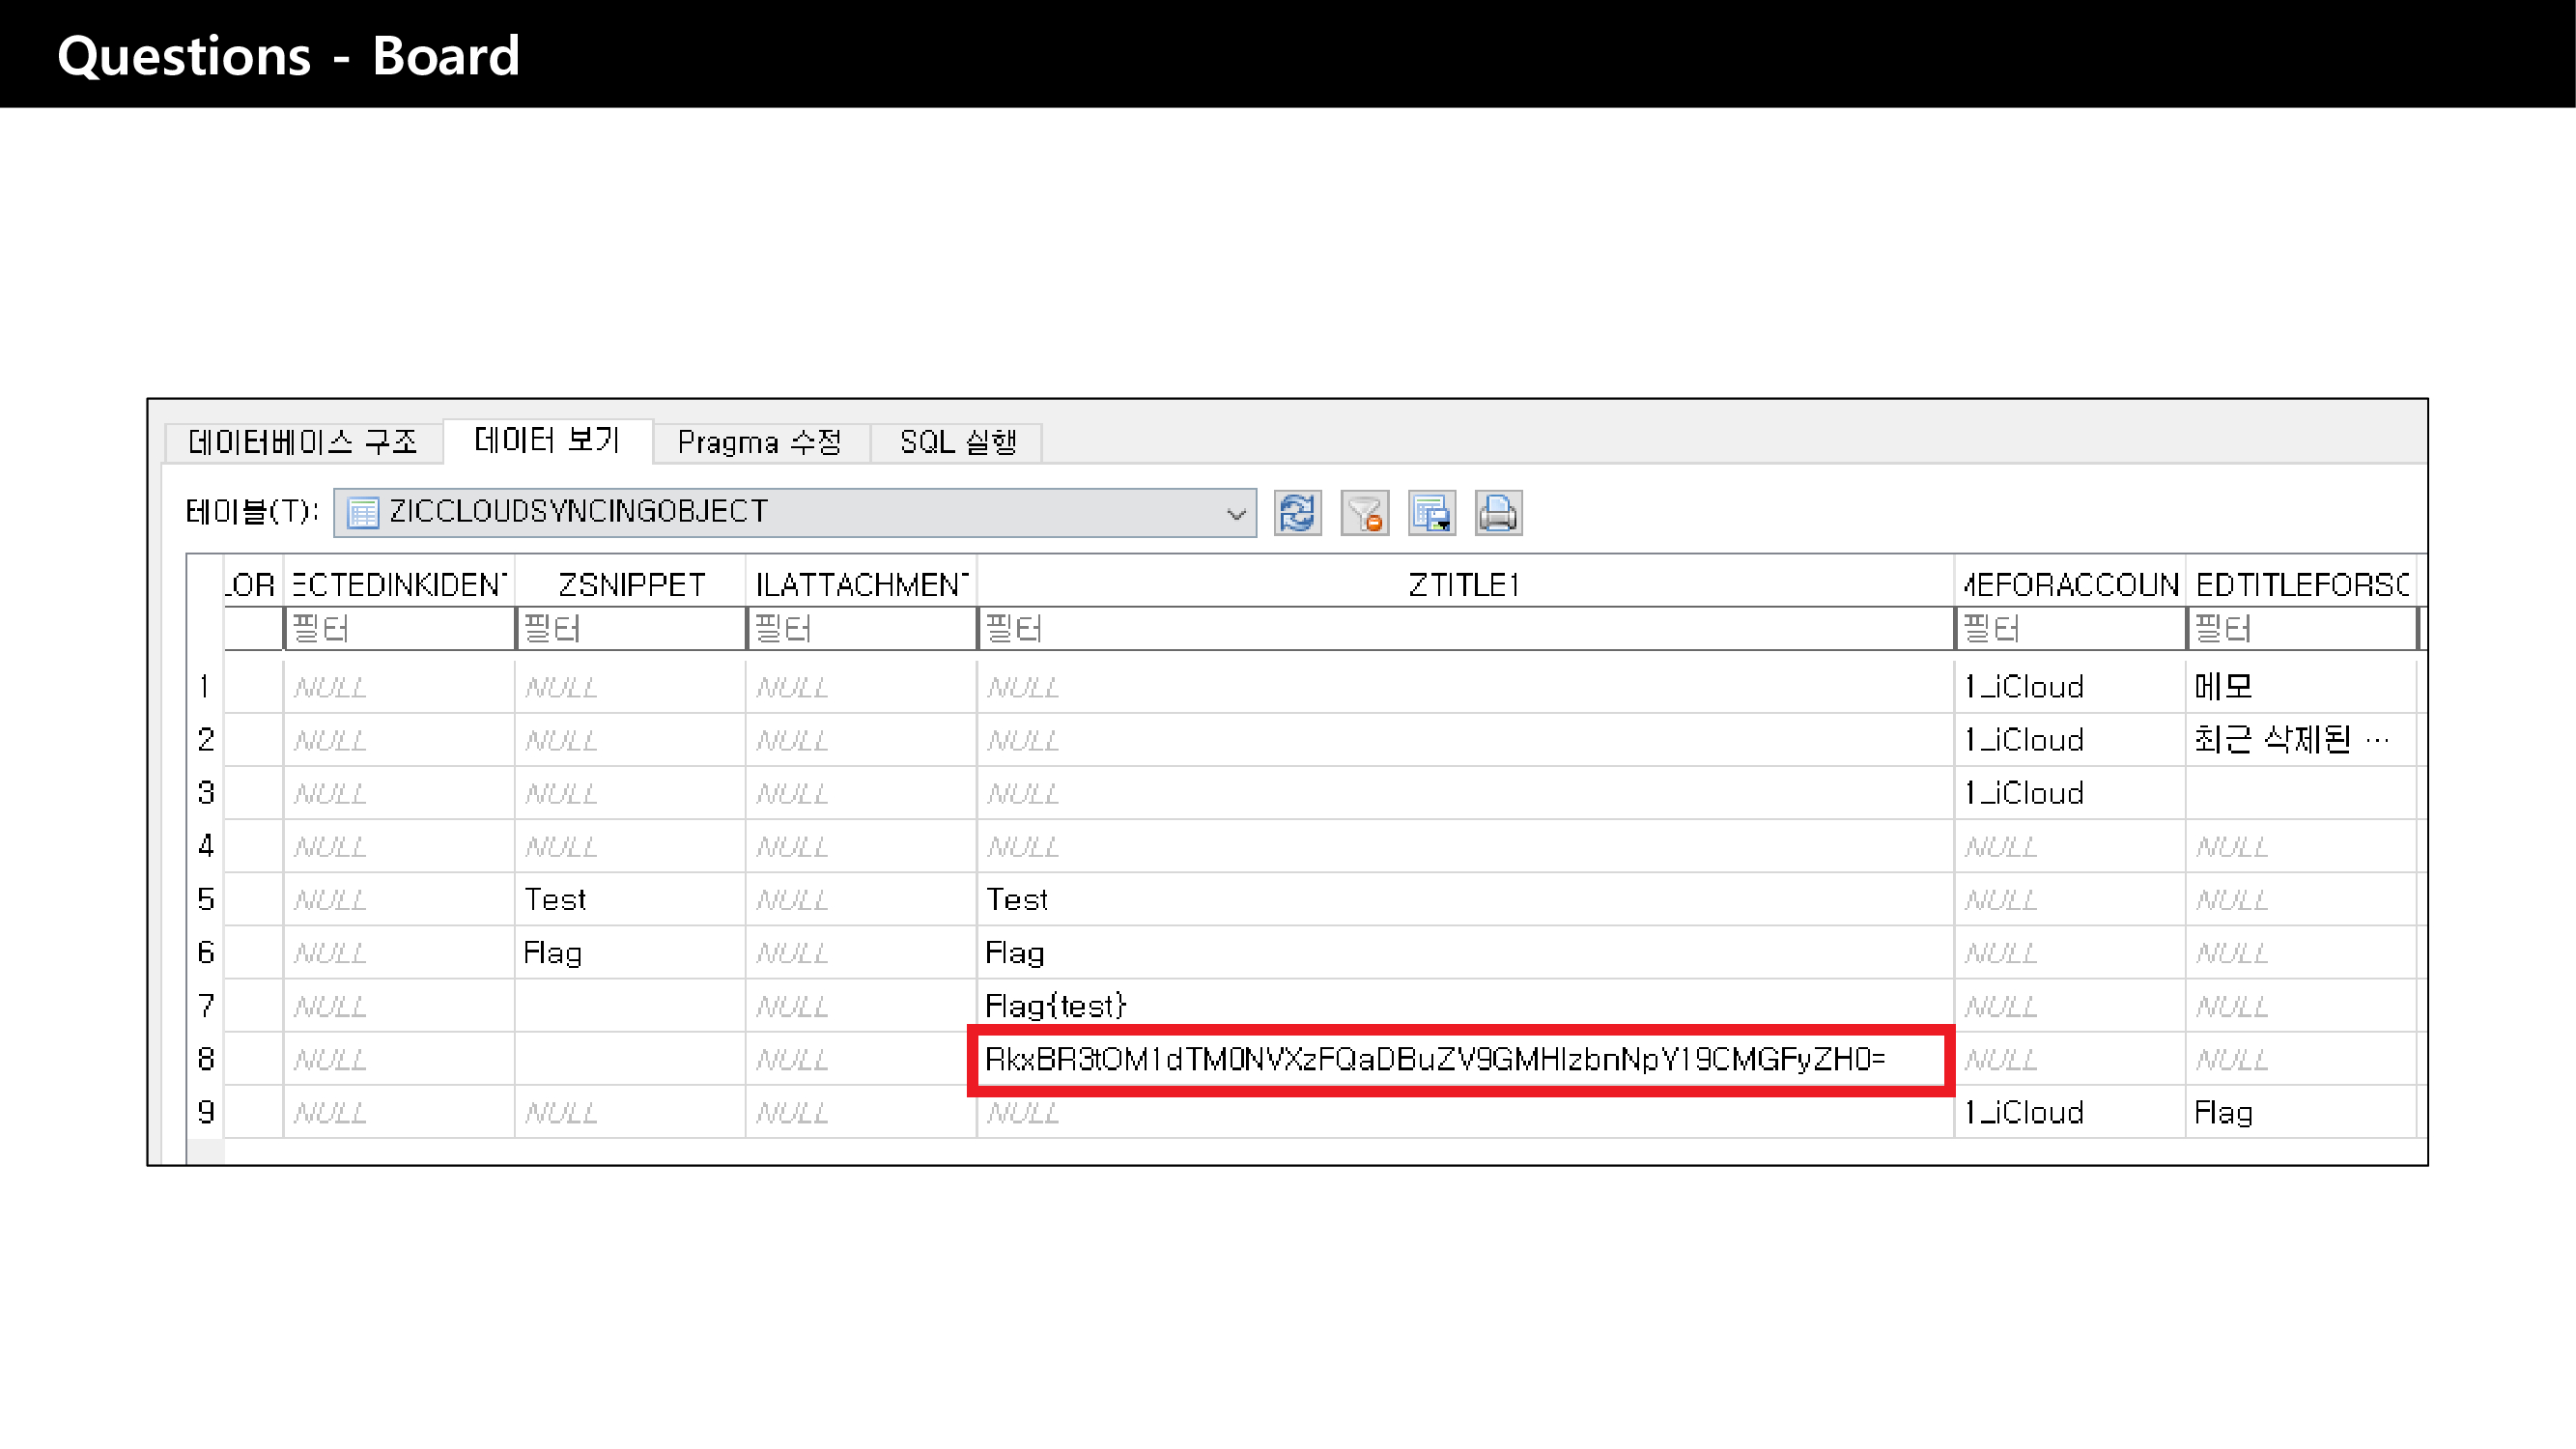This screenshot has width=2576, height=1449.
Task: Click the print table icon
Action: pyautogui.click(x=1498, y=513)
